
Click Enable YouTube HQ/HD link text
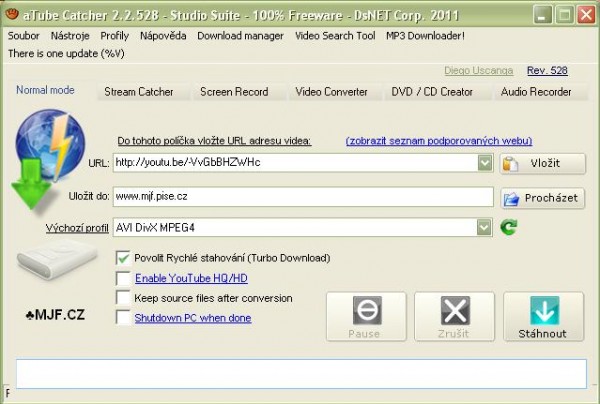191,278
